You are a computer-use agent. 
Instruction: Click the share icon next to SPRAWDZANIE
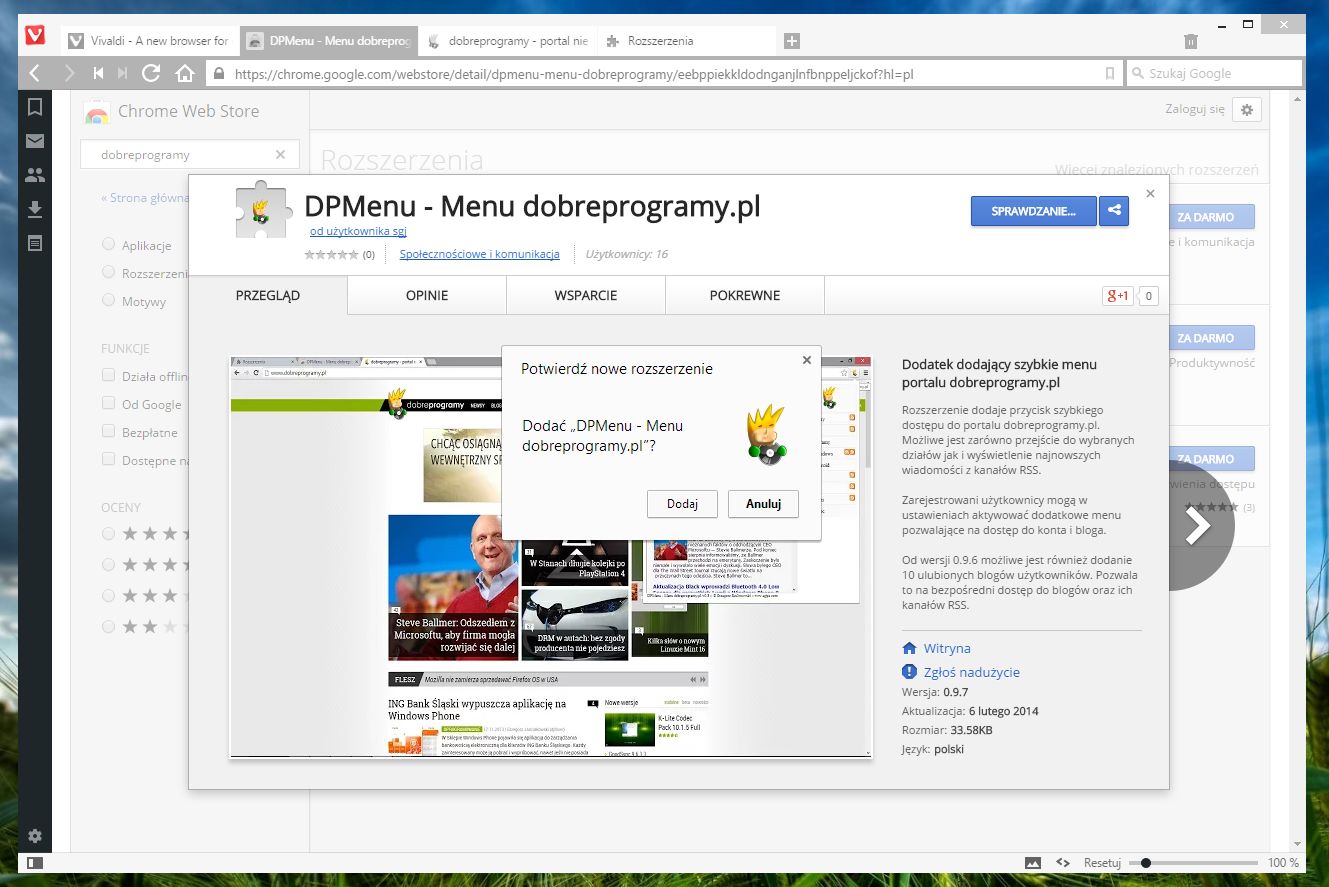[1113, 211]
